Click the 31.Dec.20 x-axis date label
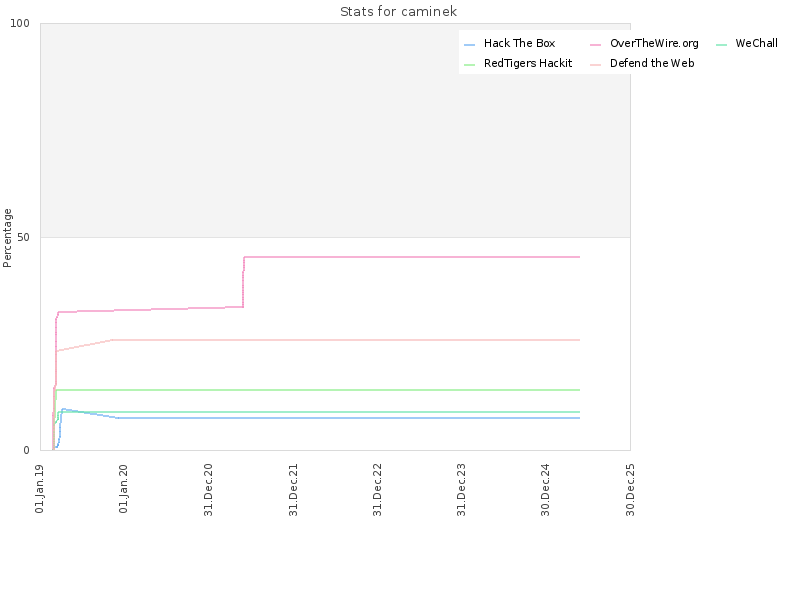800x600 pixels. pos(208,490)
